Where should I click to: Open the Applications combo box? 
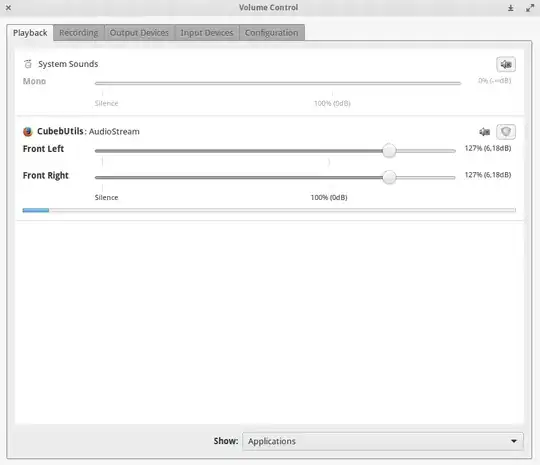(x=383, y=441)
